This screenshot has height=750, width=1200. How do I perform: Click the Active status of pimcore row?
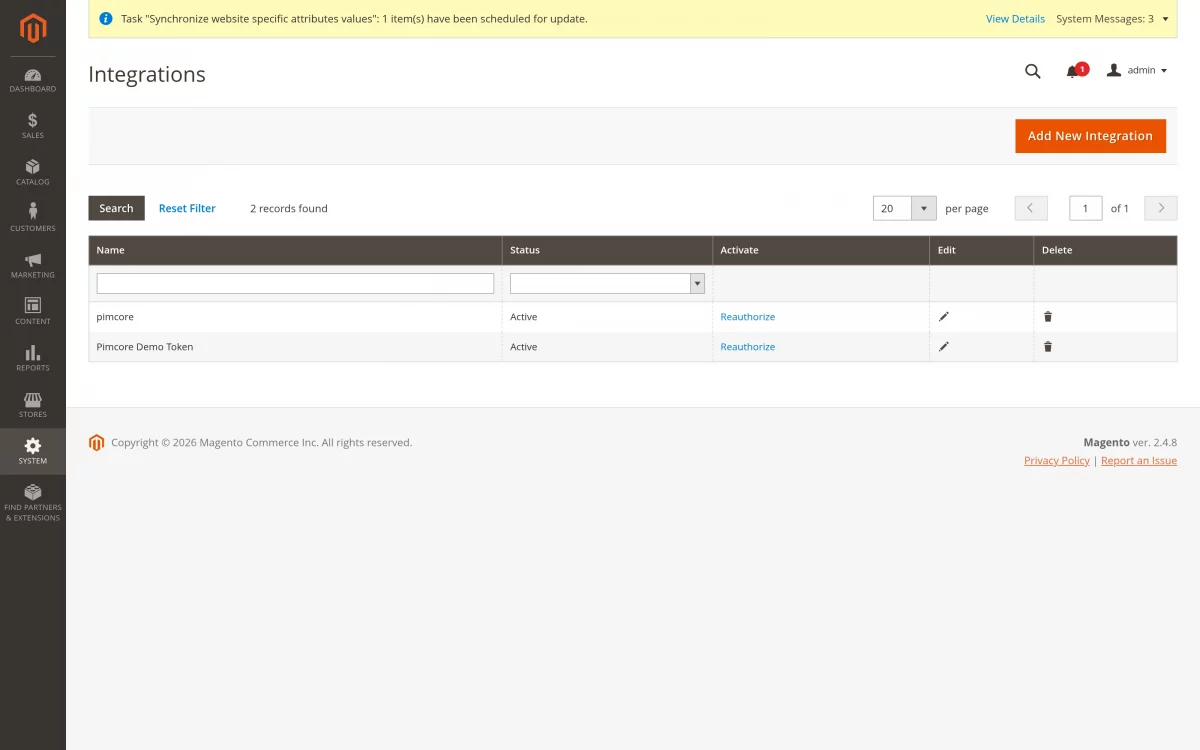(523, 316)
